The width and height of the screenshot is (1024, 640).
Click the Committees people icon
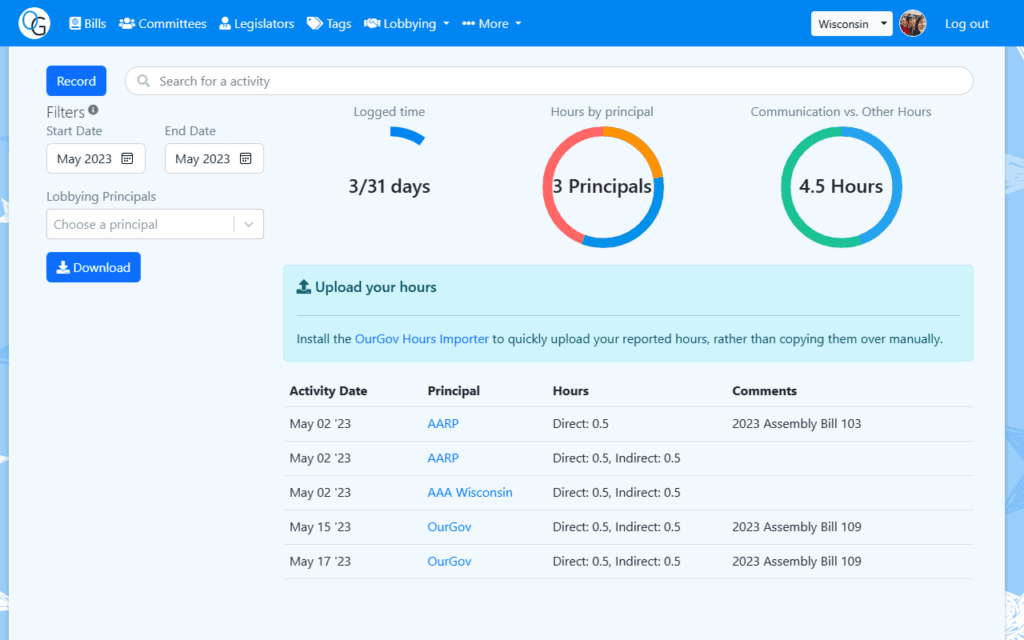pos(127,24)
